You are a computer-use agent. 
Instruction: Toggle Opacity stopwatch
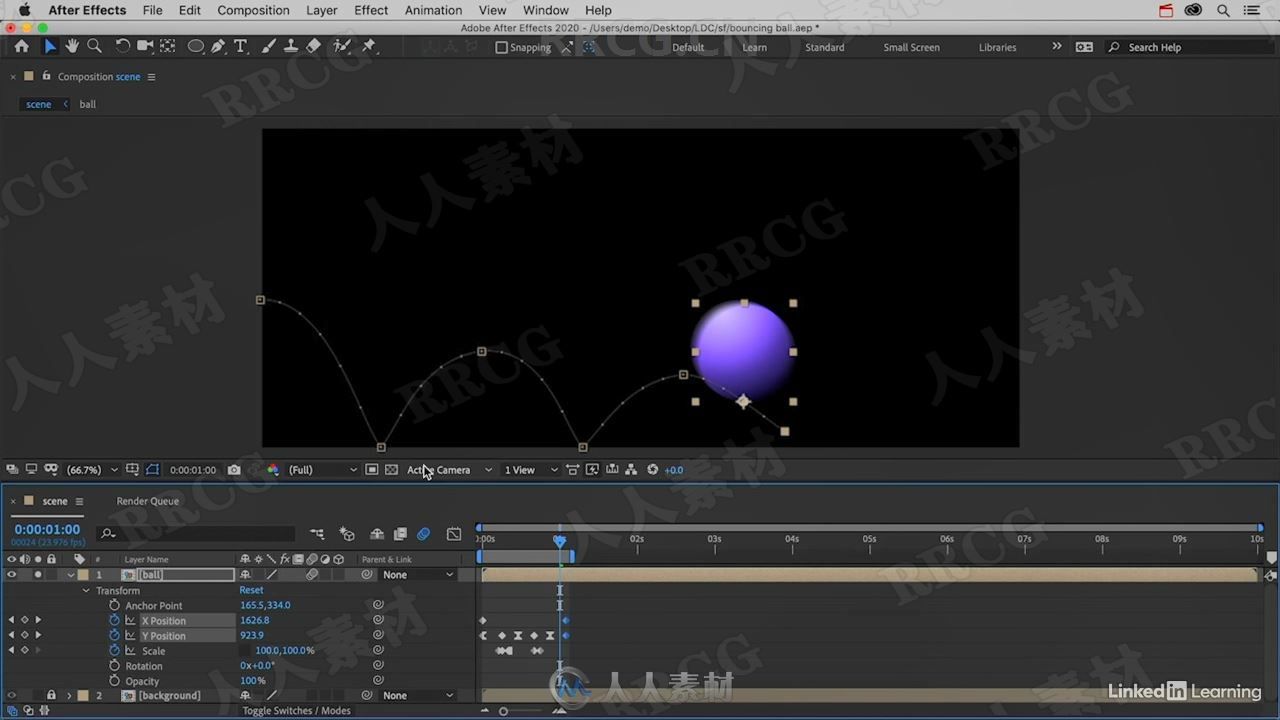click(x=114, y=681)
